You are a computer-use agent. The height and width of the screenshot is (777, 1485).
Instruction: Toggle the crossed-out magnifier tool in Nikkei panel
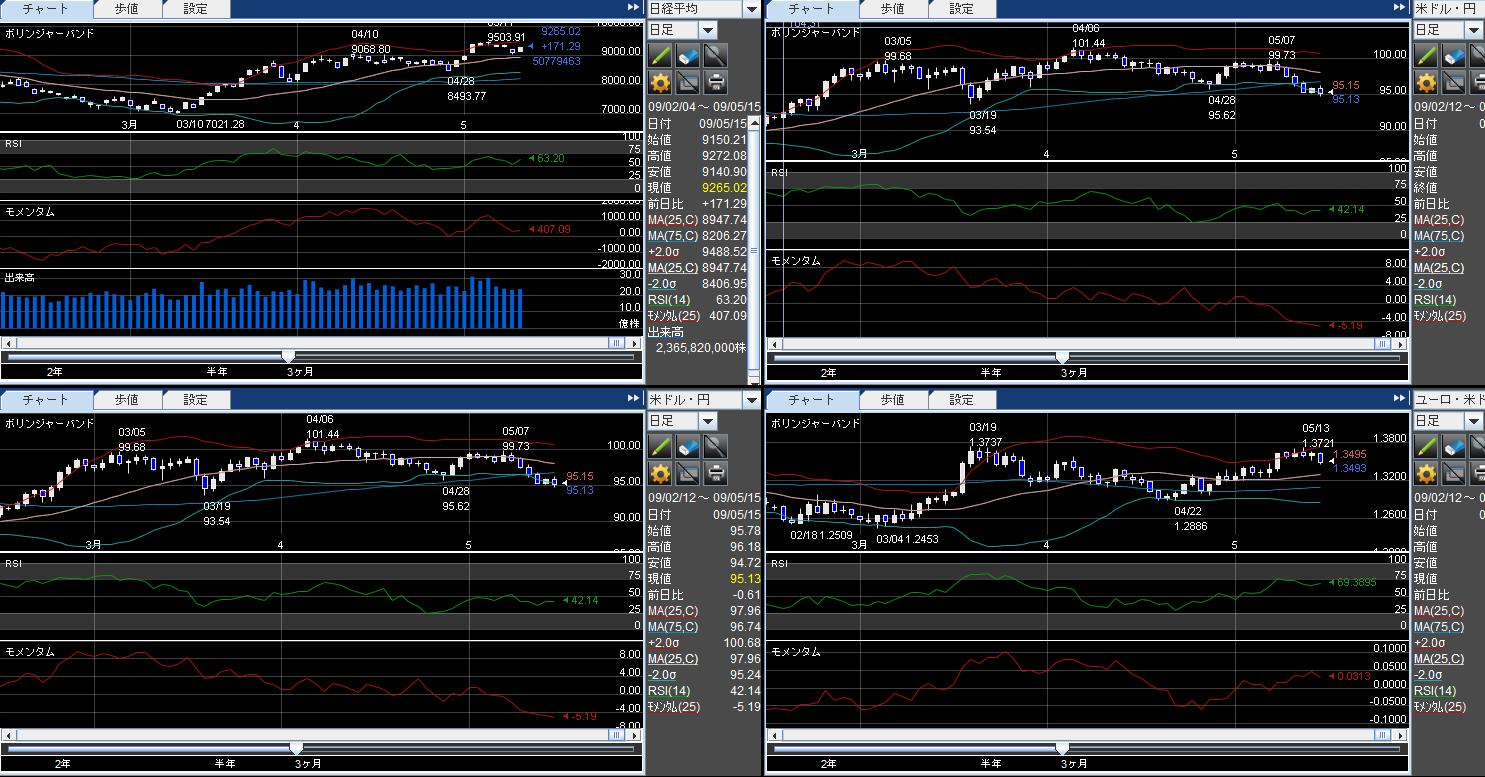point(716,56)
